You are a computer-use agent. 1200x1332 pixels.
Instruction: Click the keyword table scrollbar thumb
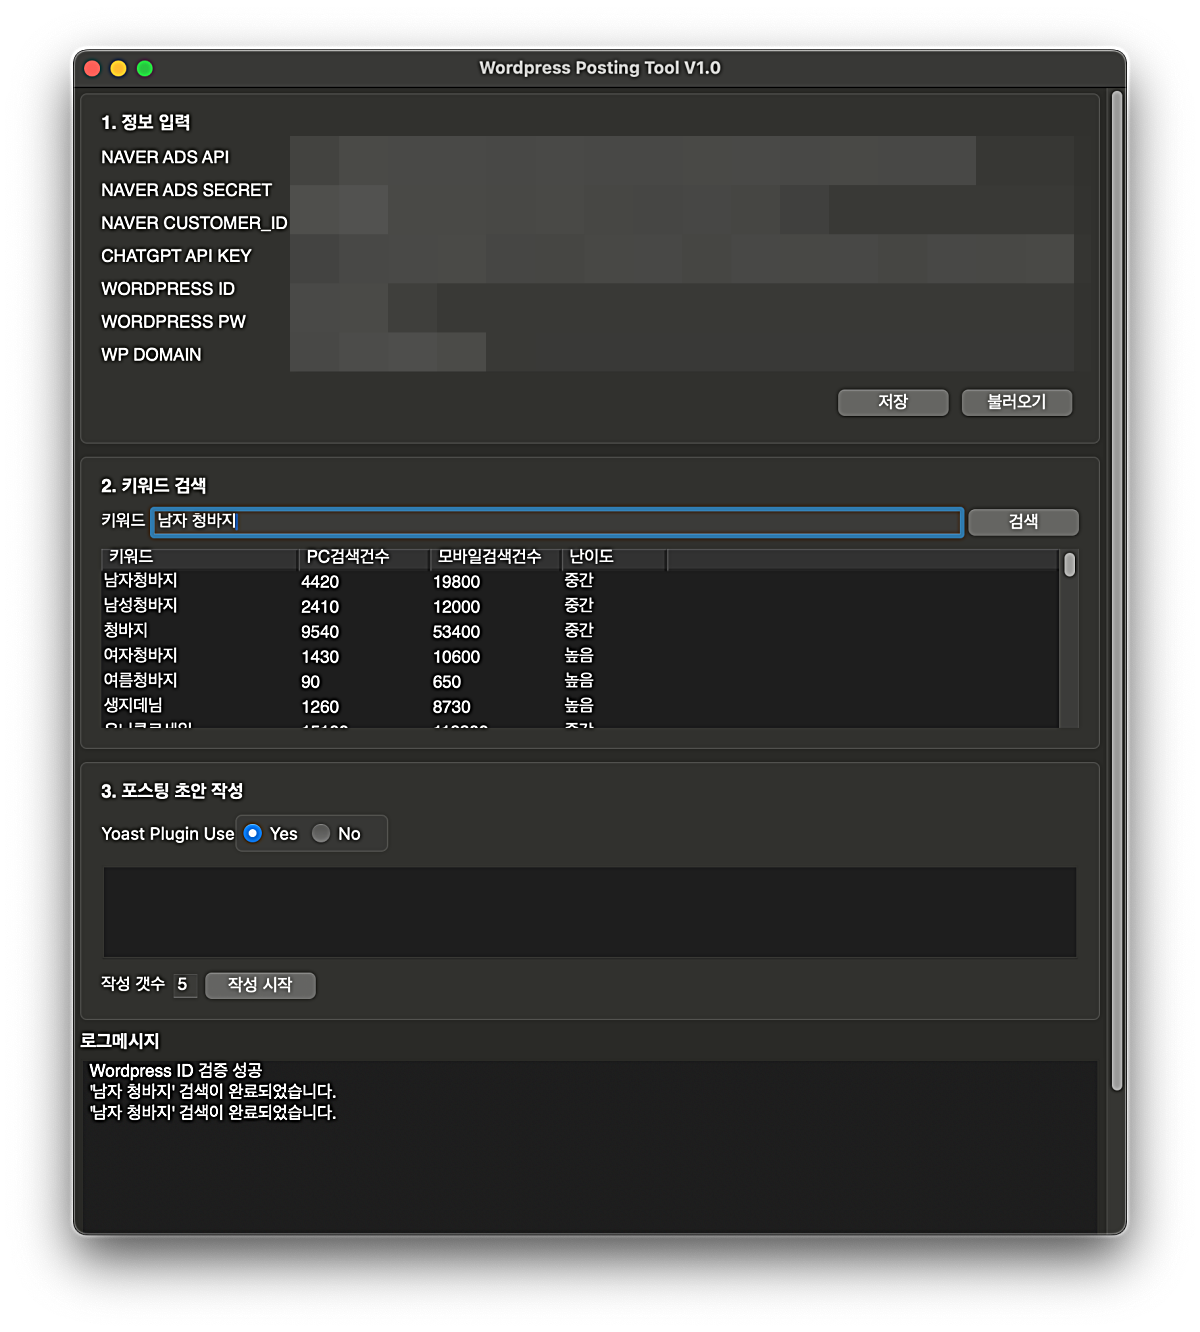point(1069,566)
